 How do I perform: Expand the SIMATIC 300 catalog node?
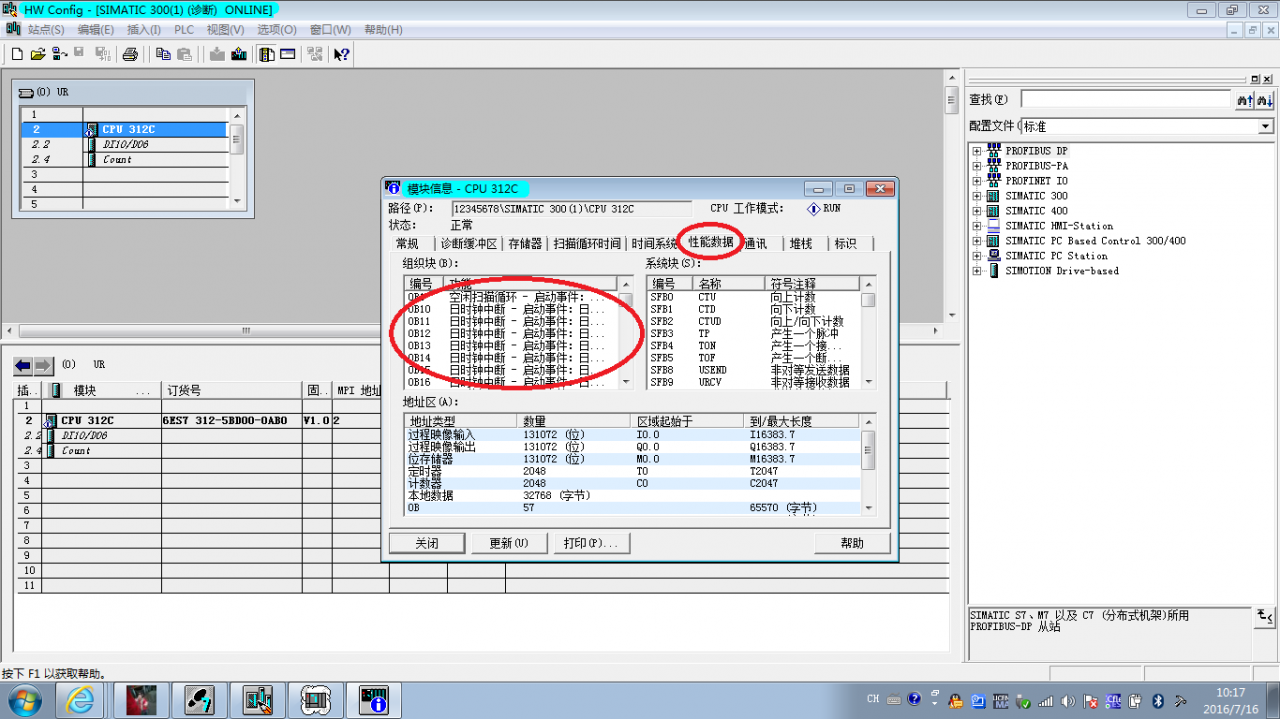[976, 196]
